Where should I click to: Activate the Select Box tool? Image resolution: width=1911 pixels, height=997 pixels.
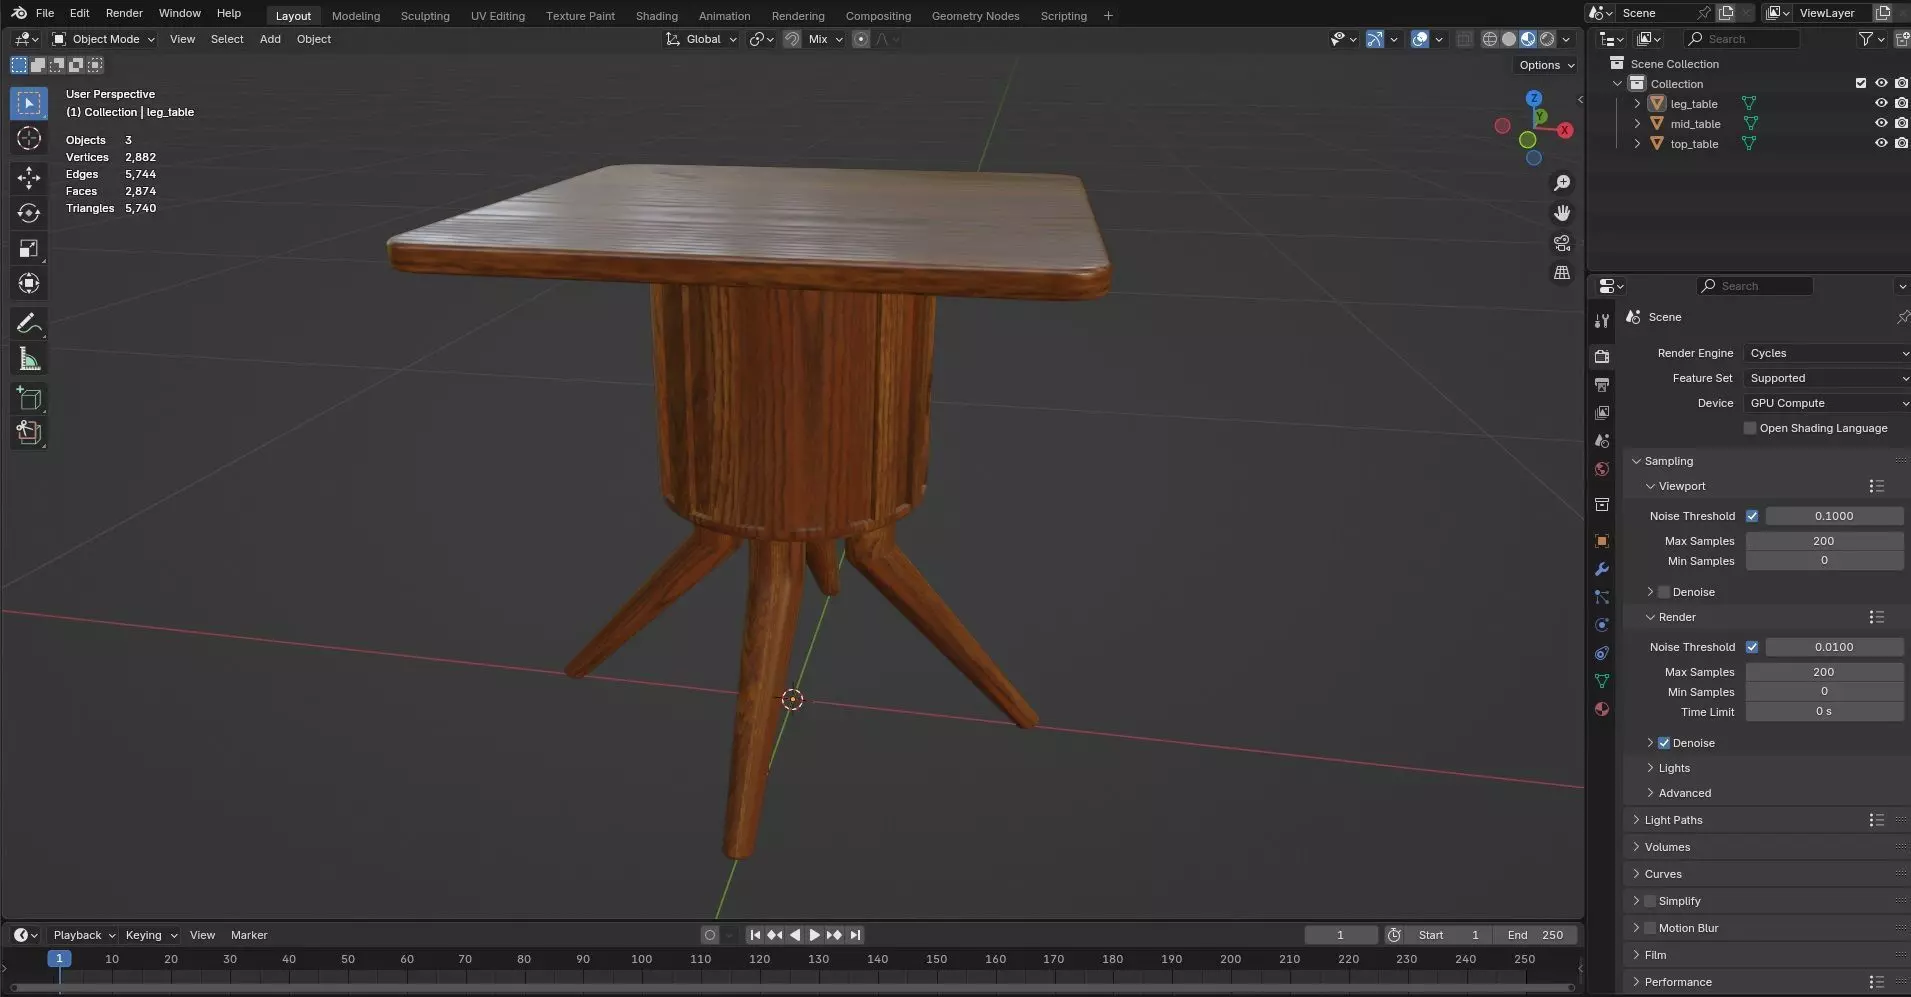[29, 103]
